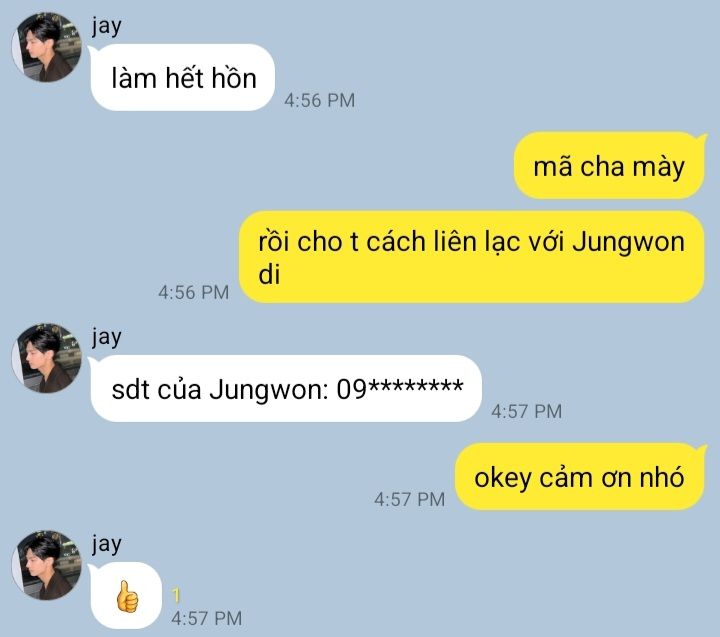Image resolution: width=720 pixels, height=637 pixels.
Task: Select the "làm hết hồn" message bubble
Action: point(183,77)
